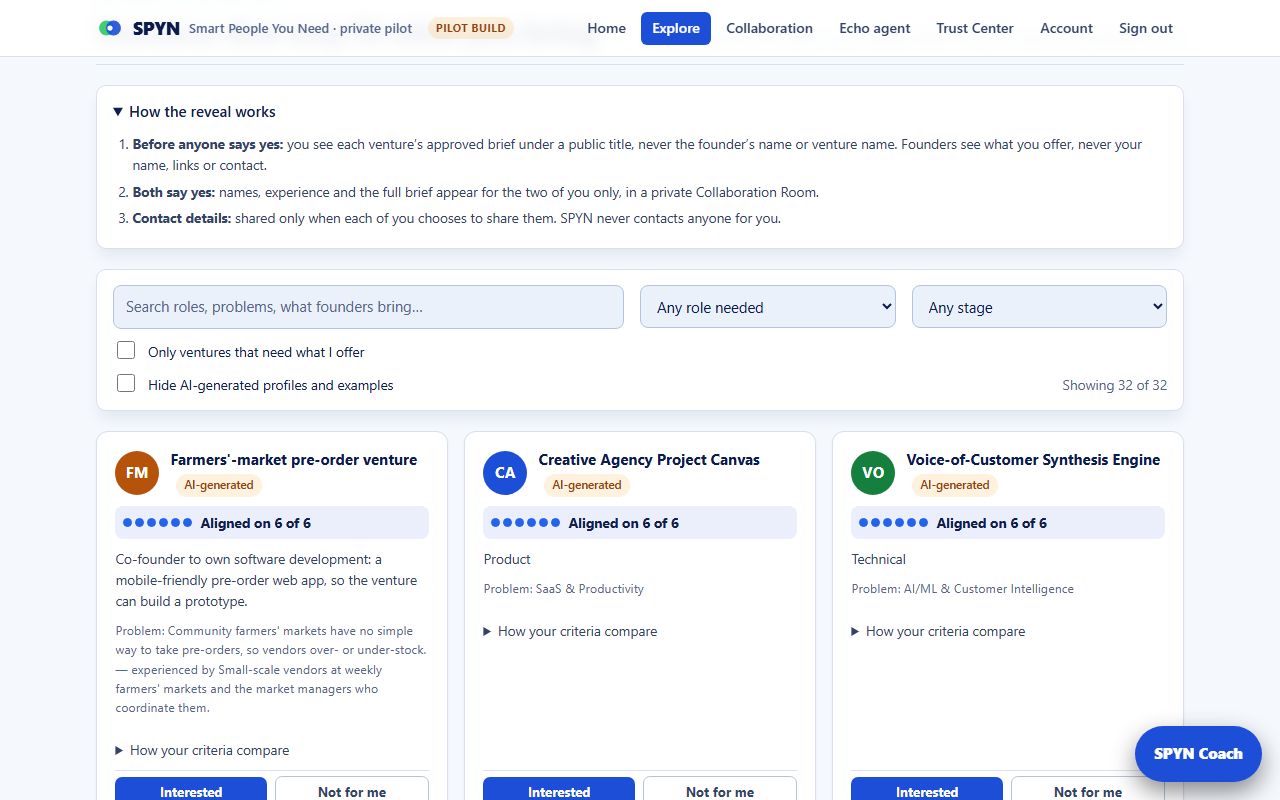The image size is (1280, 800).
Task: Select the Explore nav item
Action: pyautogui.click(x=676, y=28)
